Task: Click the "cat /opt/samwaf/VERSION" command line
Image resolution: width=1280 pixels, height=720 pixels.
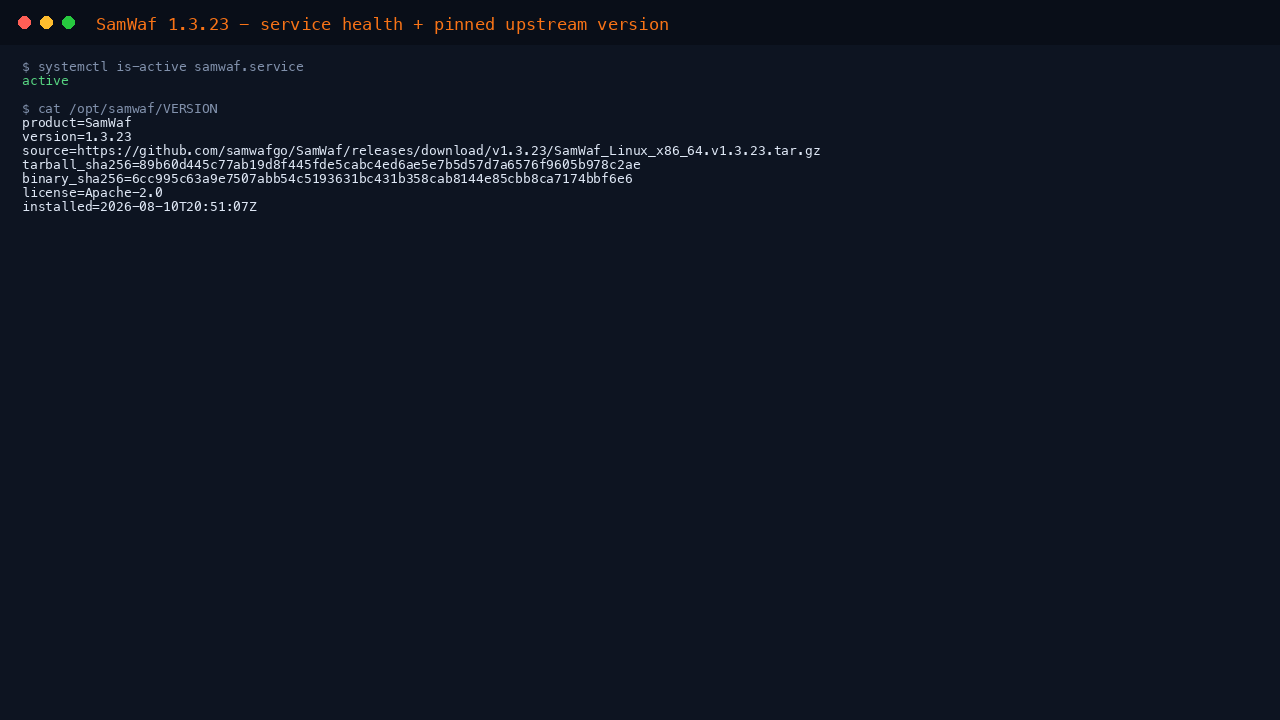Action: coord(120,109)
